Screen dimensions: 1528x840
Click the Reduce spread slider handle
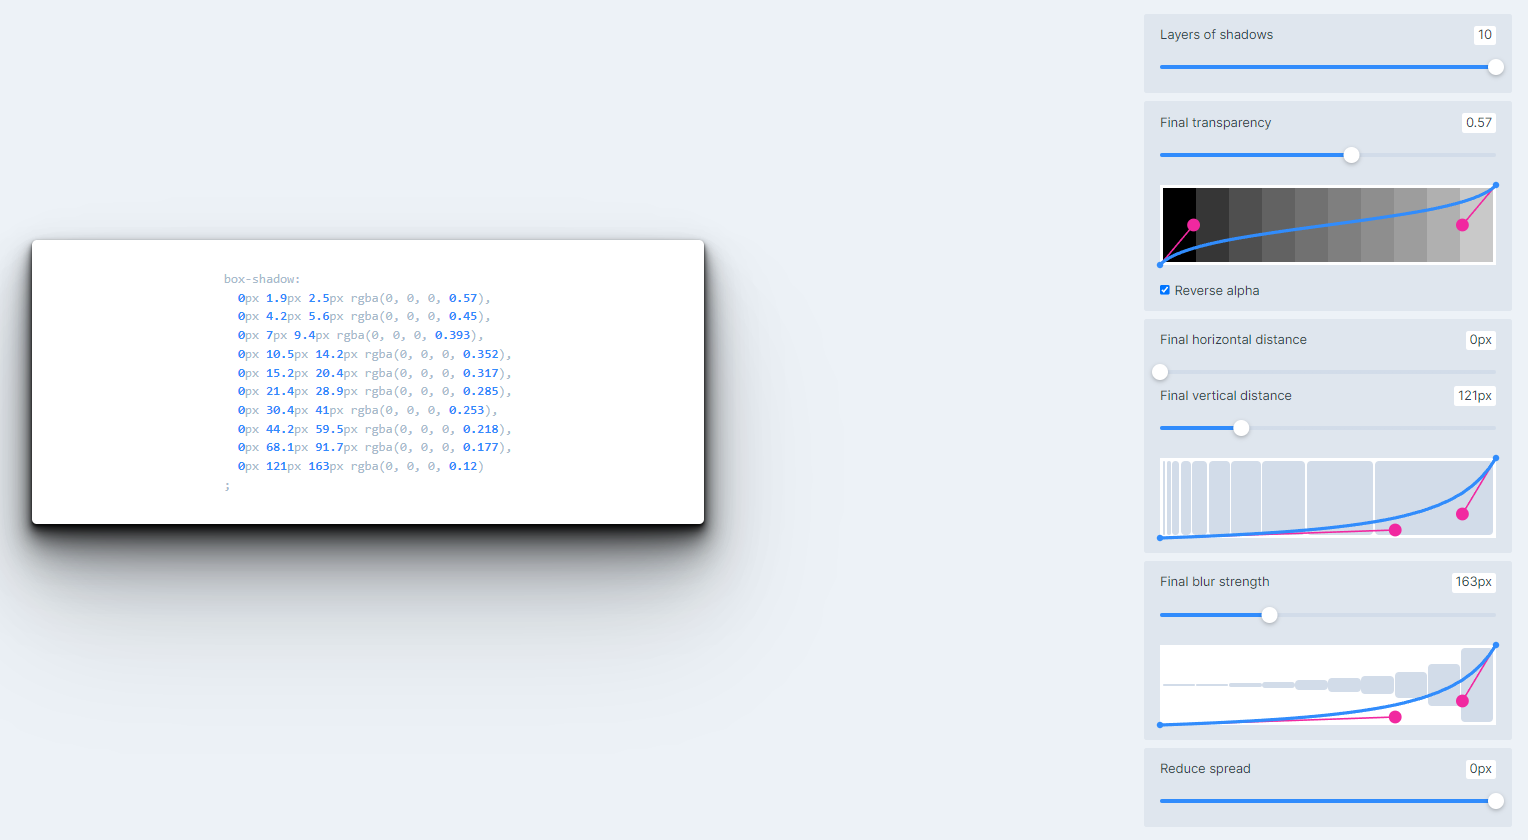(x=1495, y=801)
